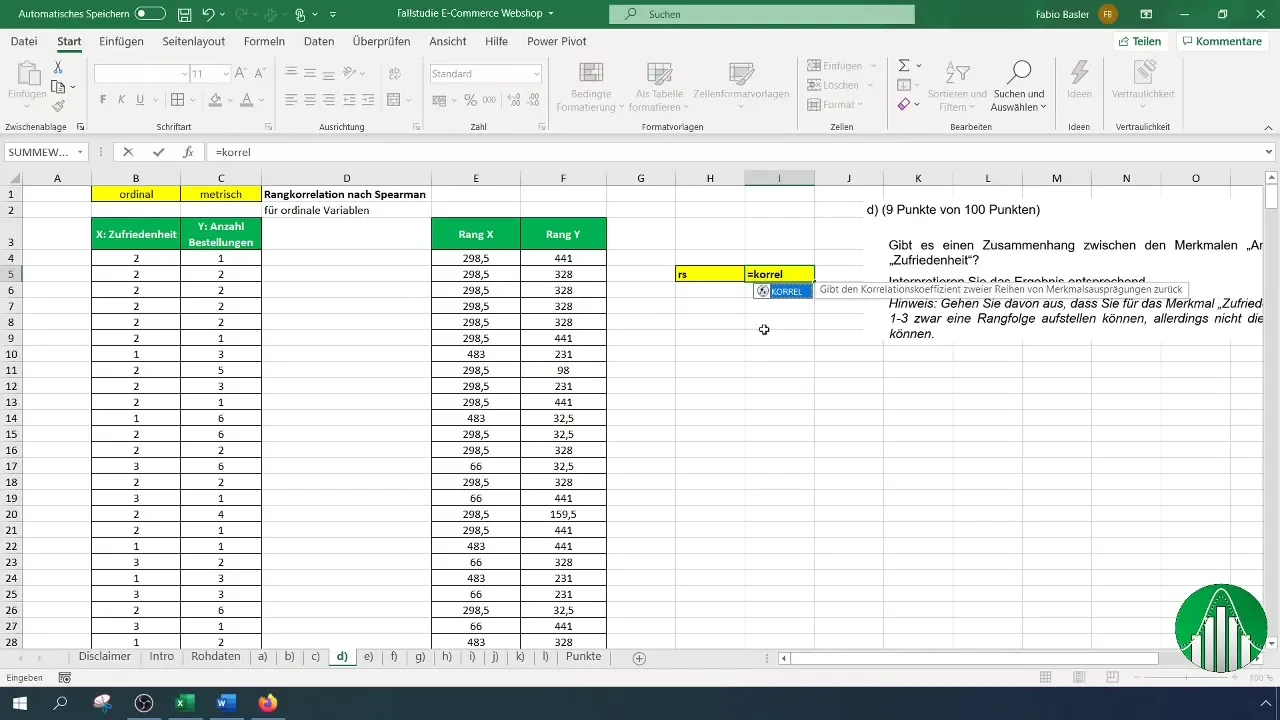The height and width of the screenshot is (720, 1280).
Task: Toggle italic K formatting
Action: tap(122, 100)
